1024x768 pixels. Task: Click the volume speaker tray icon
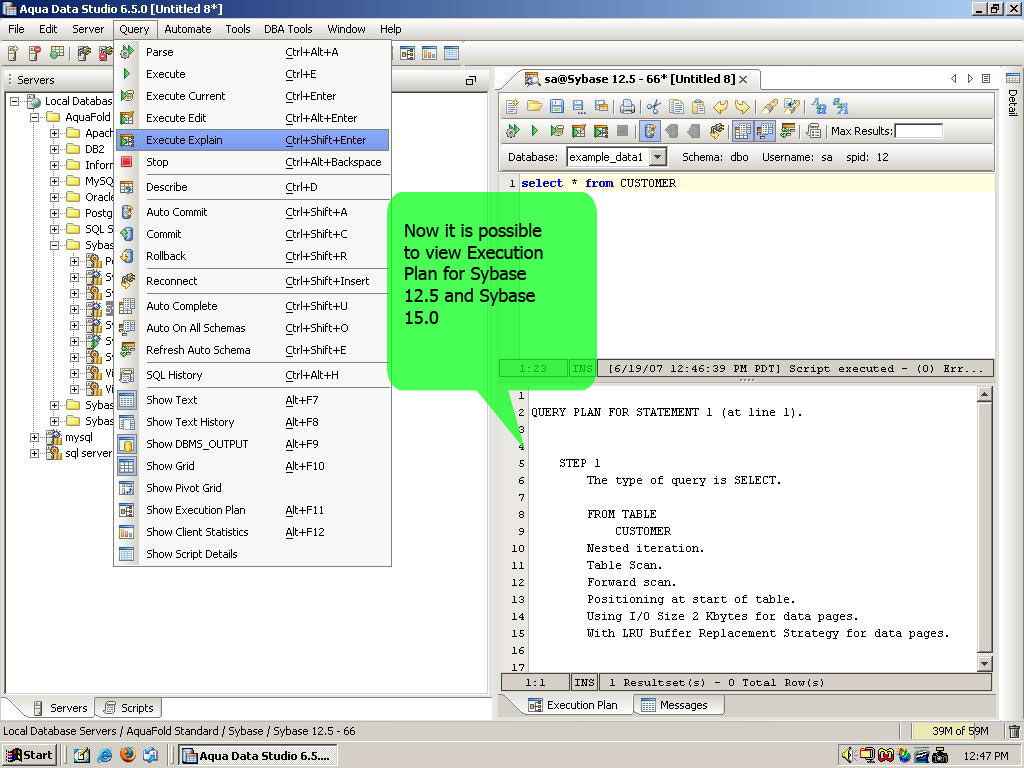848,756
